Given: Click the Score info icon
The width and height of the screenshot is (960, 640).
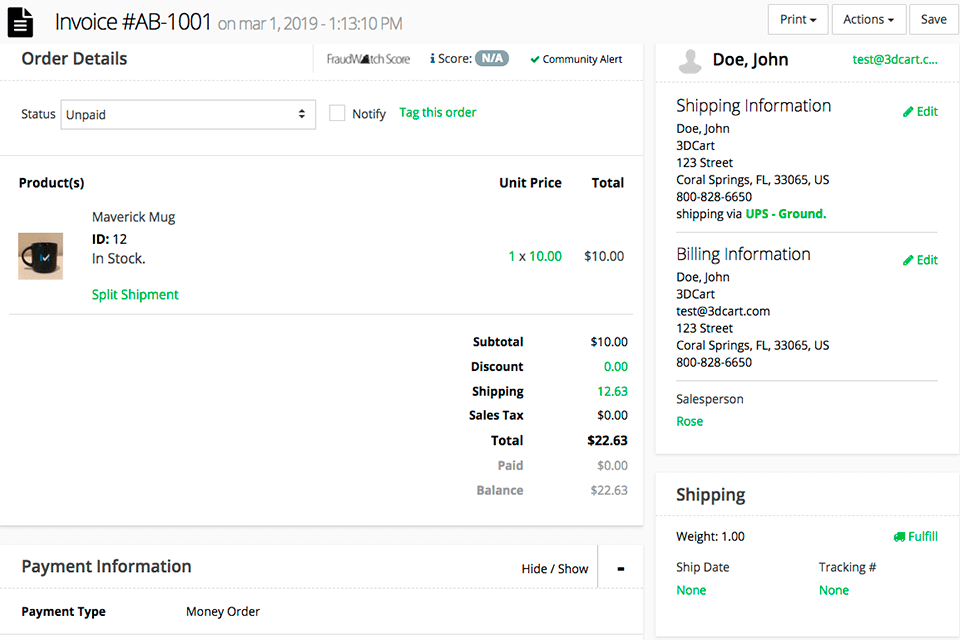Looking at the screenshot, I should click(x=432, y=59).
